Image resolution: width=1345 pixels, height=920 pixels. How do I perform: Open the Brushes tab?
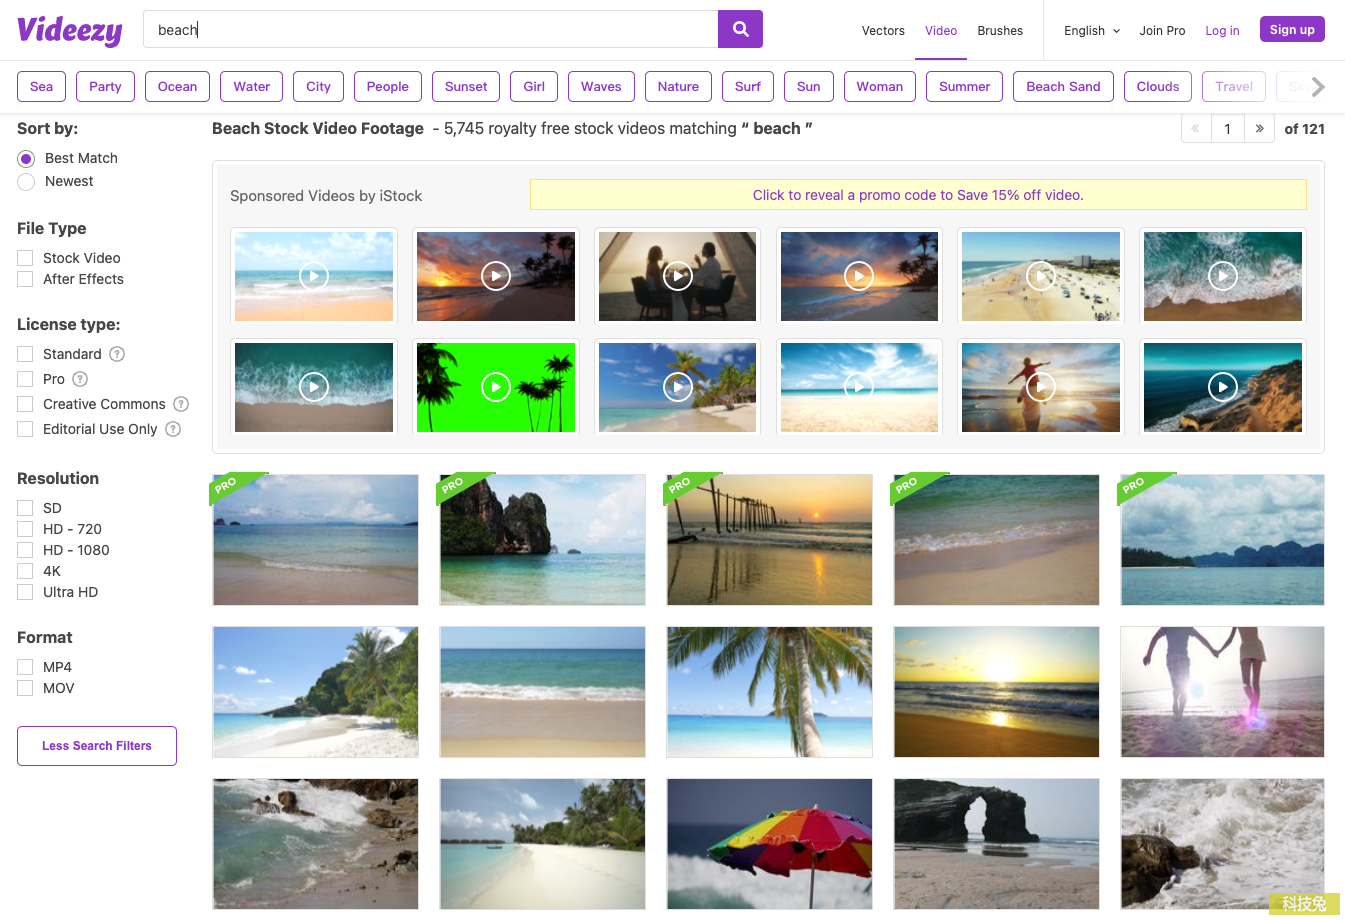(1000, 31)
